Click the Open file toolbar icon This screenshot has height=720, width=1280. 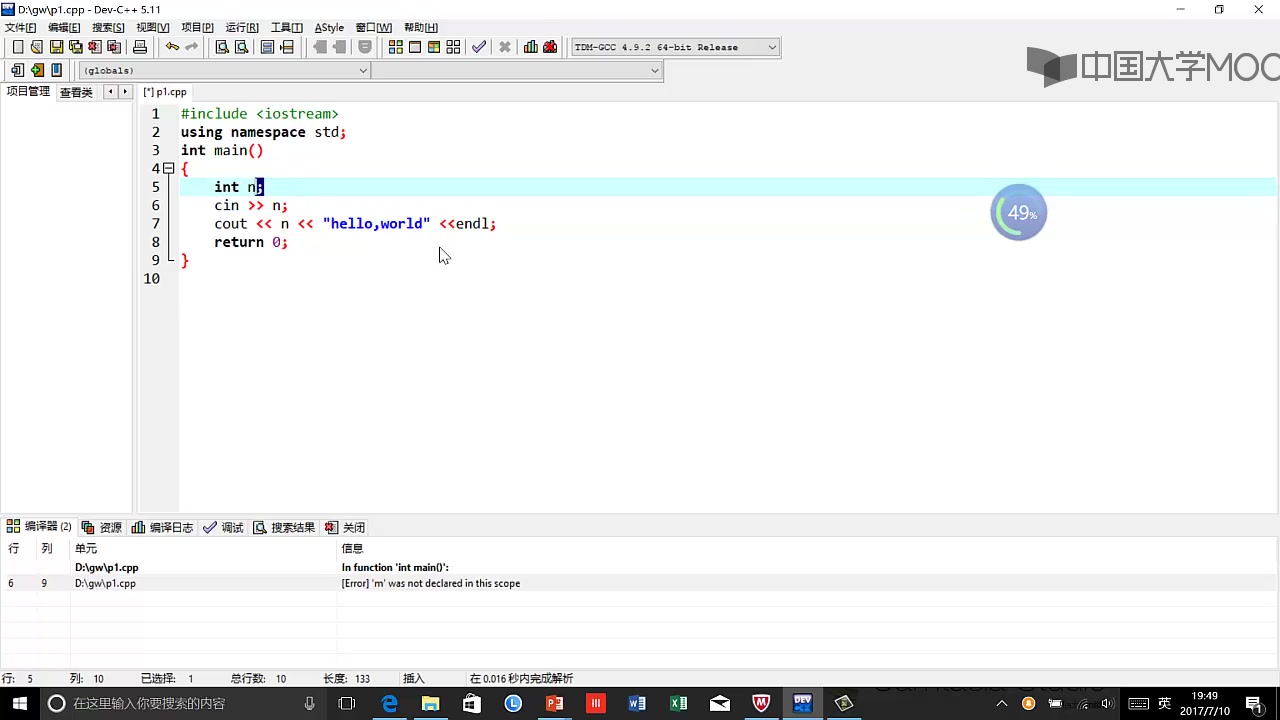[x=37, y=47]
